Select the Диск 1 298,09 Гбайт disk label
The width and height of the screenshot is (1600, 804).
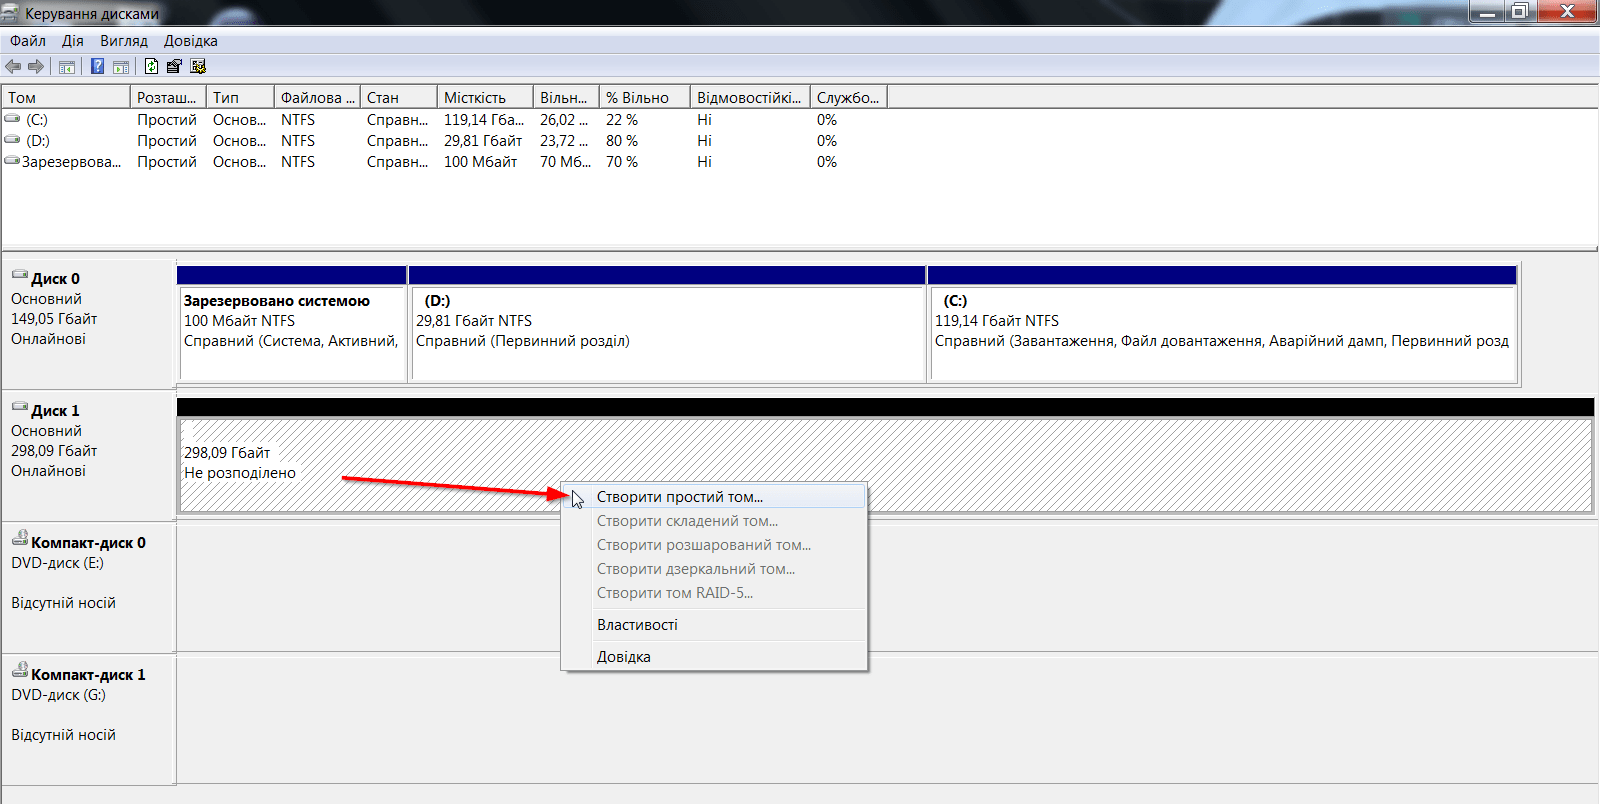[x=88, y=456]
